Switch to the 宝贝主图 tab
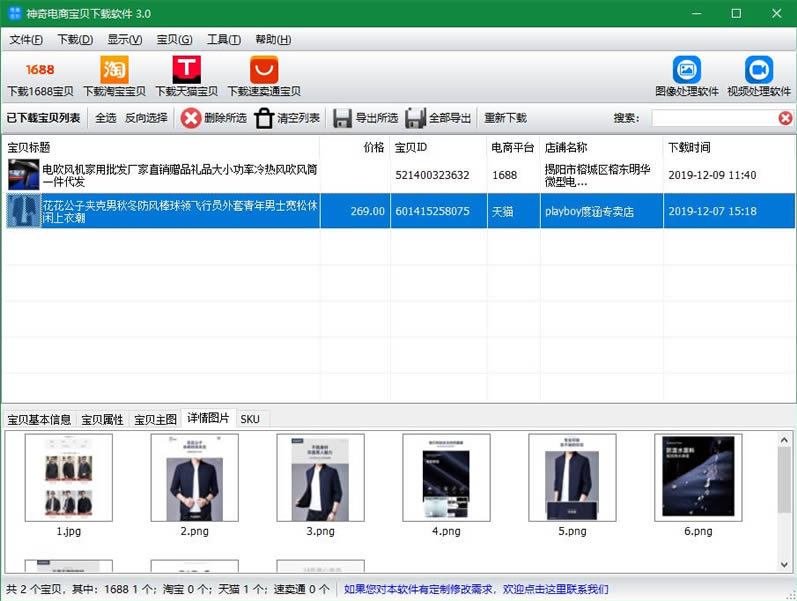The image size is (797, 601). (155, 419)
